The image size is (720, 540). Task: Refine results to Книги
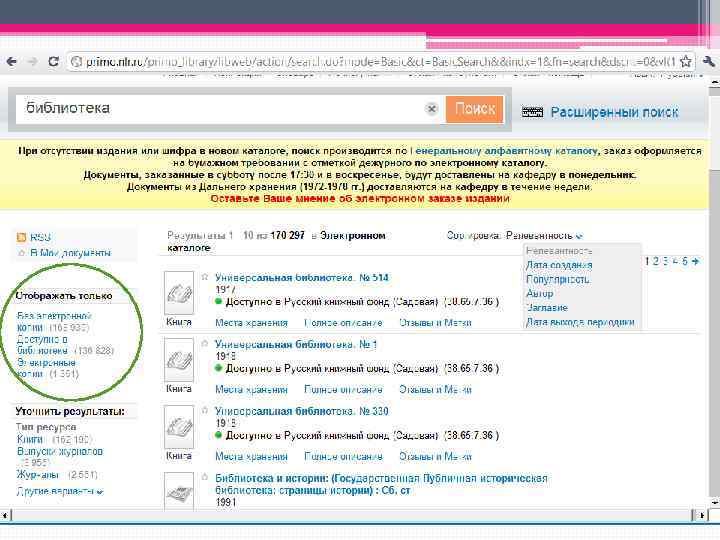point(30,439)
